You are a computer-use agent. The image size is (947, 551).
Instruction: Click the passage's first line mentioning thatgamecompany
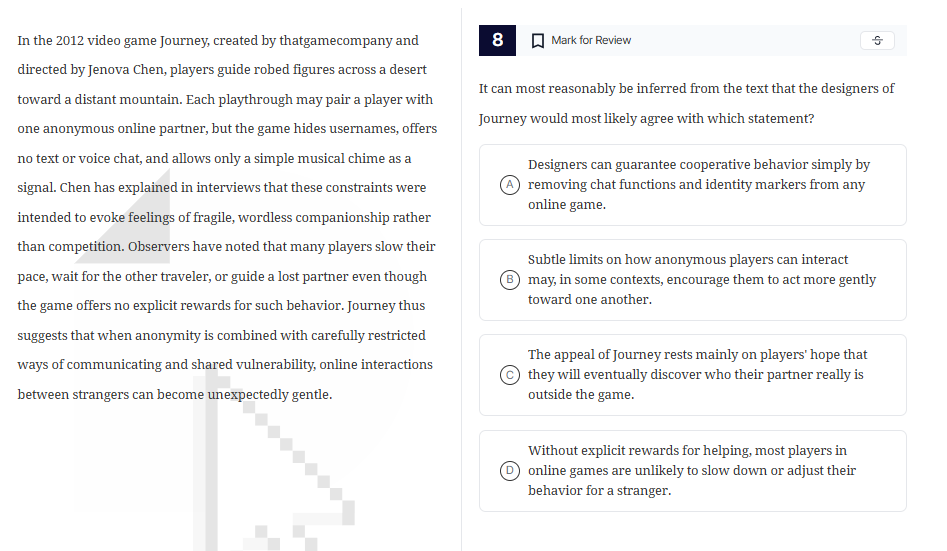tap(218, 41)
